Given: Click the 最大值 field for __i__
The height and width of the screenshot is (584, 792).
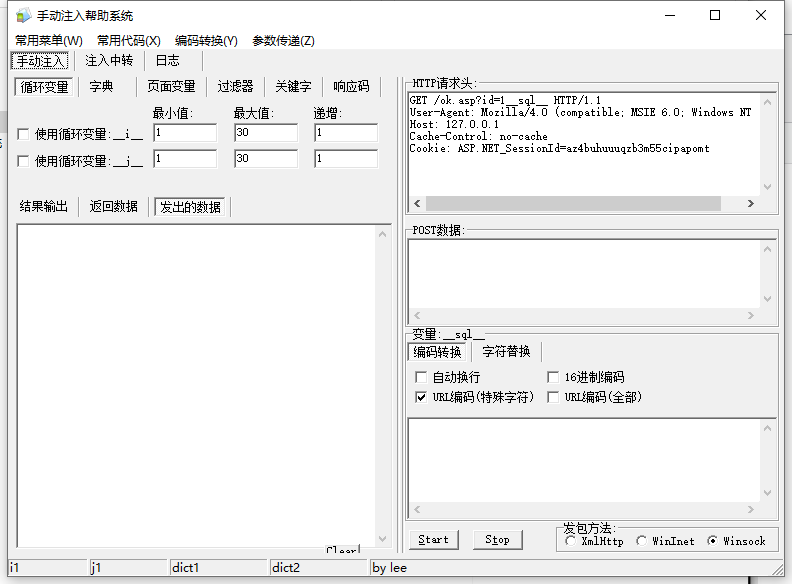Looking at the screenshot, I should [x=266, y=133].
